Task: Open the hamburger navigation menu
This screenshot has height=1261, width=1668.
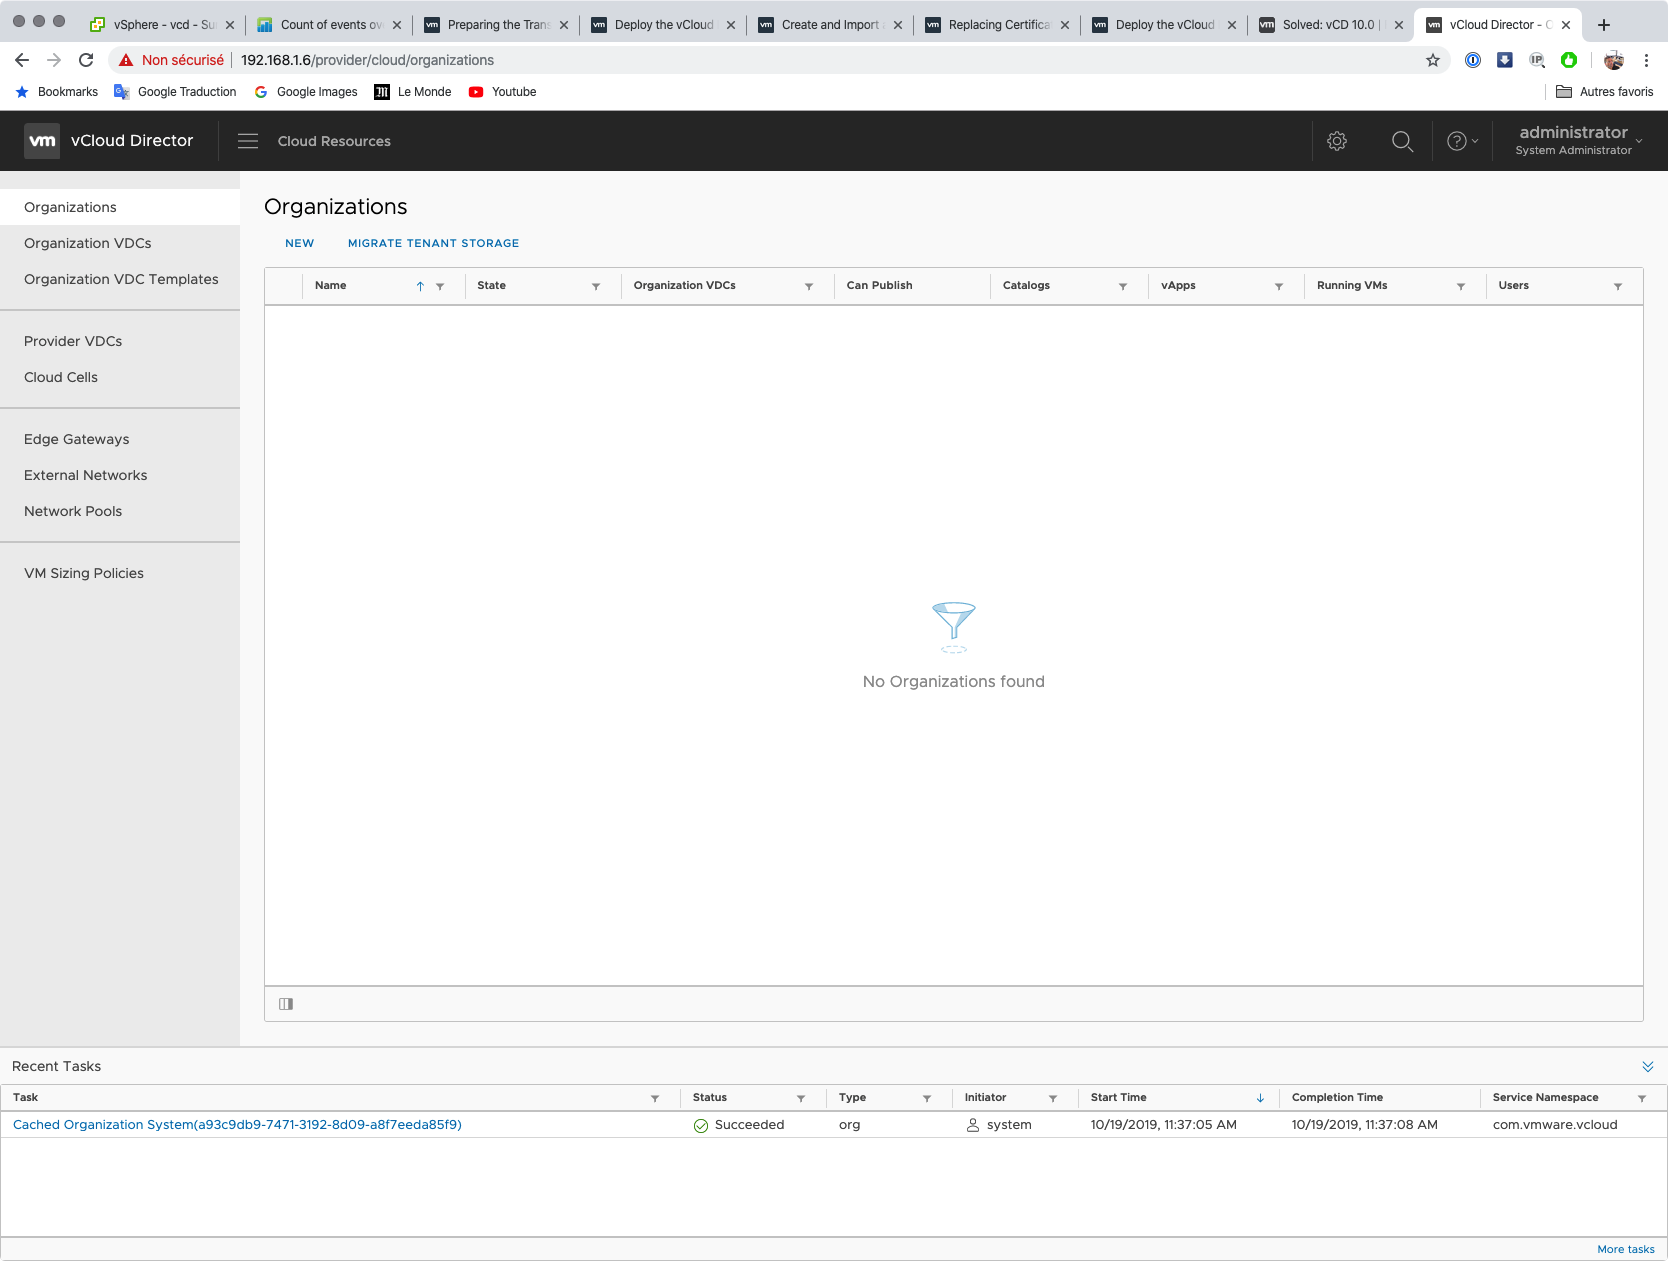Action: [248, 141]
